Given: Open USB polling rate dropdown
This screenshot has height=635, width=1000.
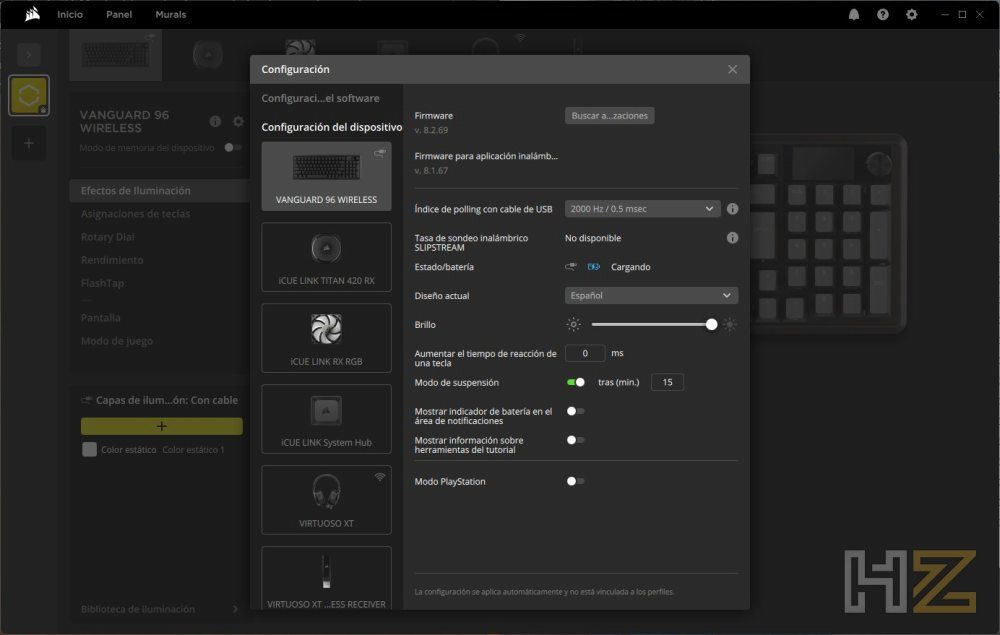Looking at the screenshot, I should tap(642, 208).
